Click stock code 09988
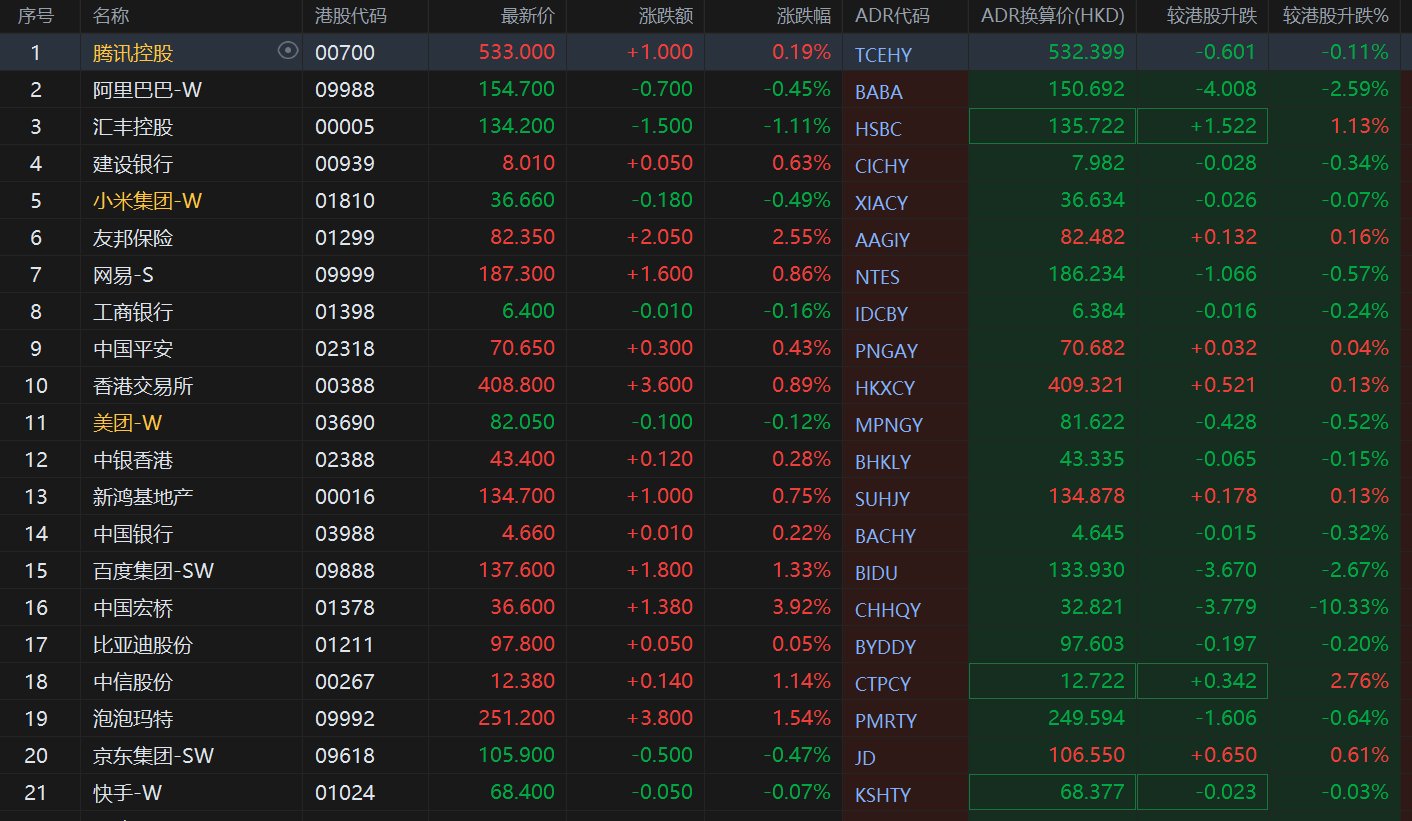 (x=344, y=90)
